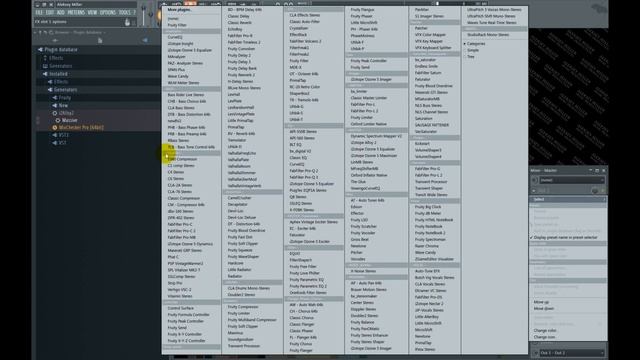The width and height of the screenshot is (640, 360).
Task: Choose Gross Beat from the plugin list
Action: [360, 239]
